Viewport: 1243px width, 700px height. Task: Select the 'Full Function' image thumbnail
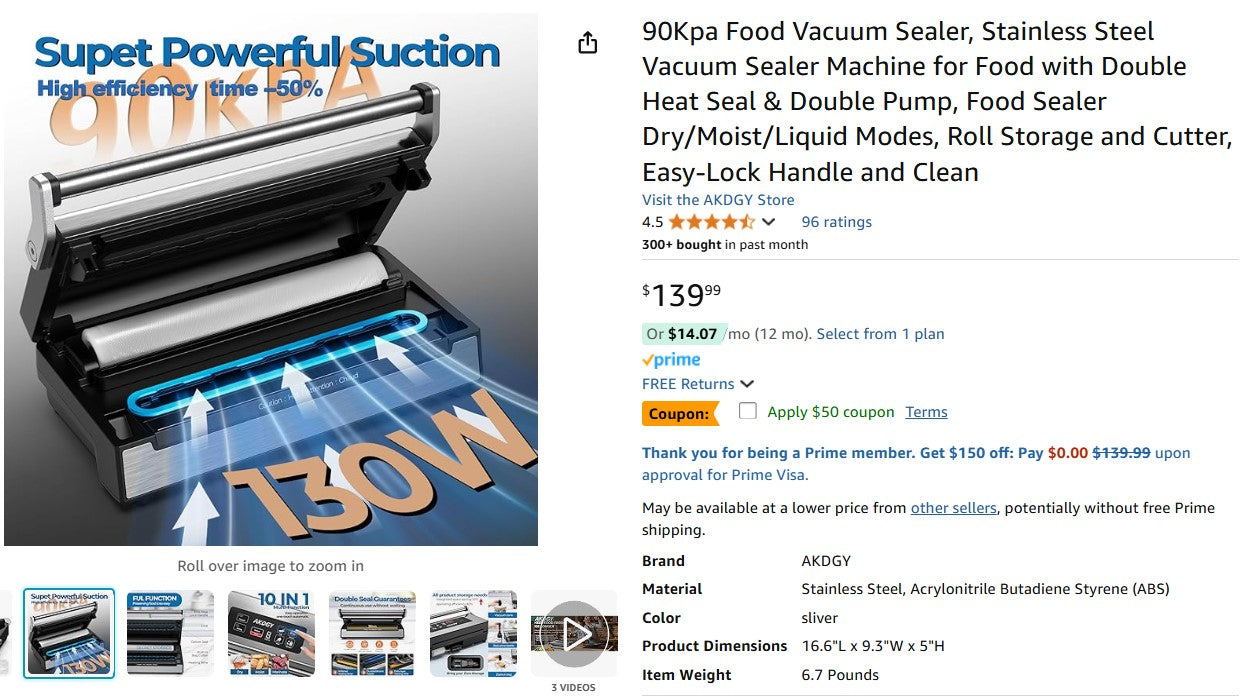click(x=170, y=633)
